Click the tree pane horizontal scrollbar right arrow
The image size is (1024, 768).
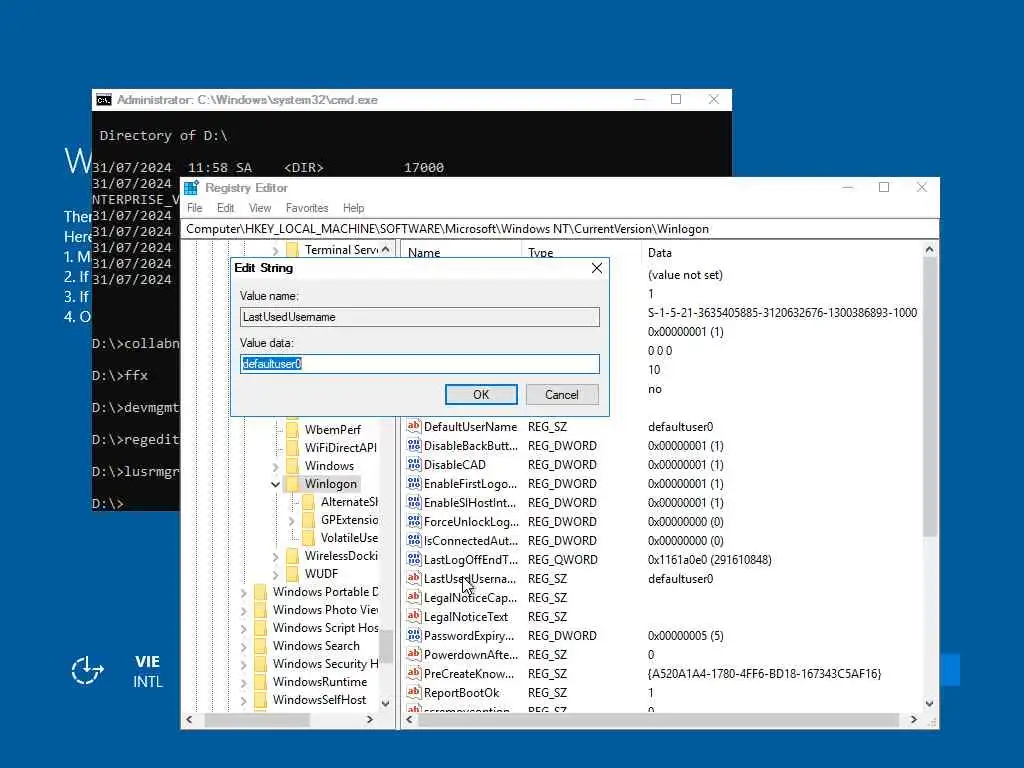[x=370, y=720]
